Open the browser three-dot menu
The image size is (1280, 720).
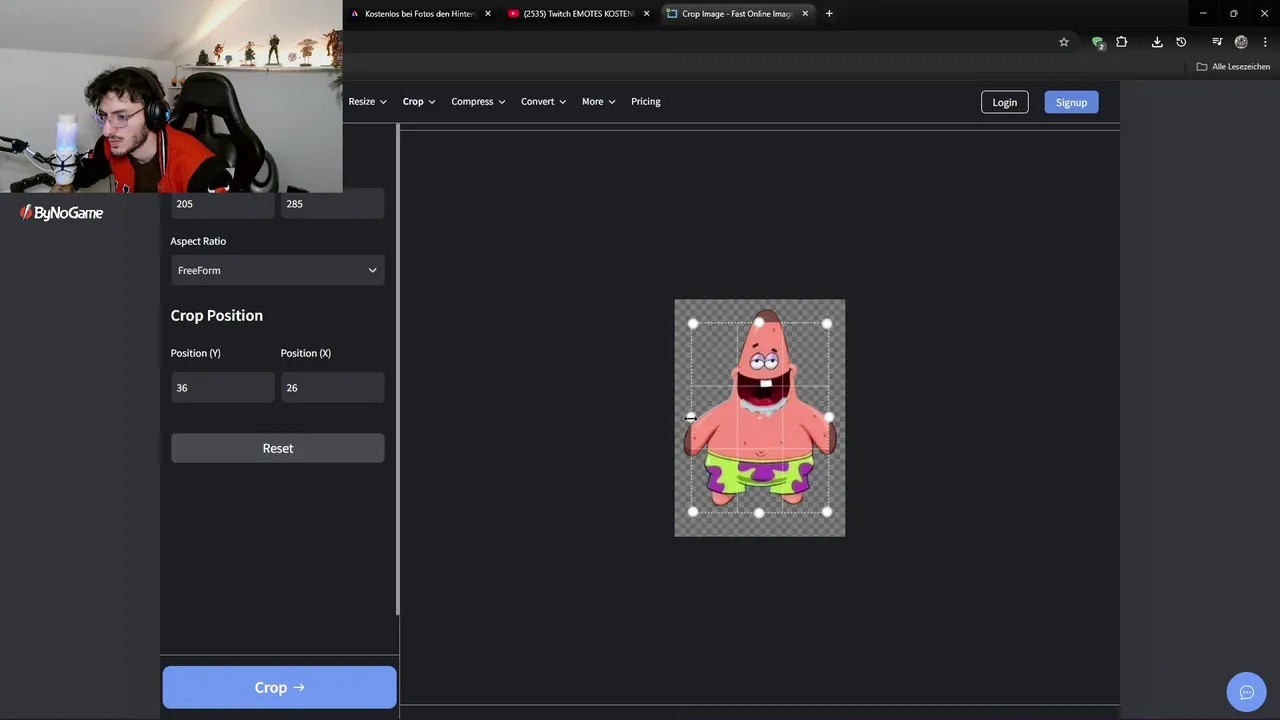click(x=1265, y=42)
